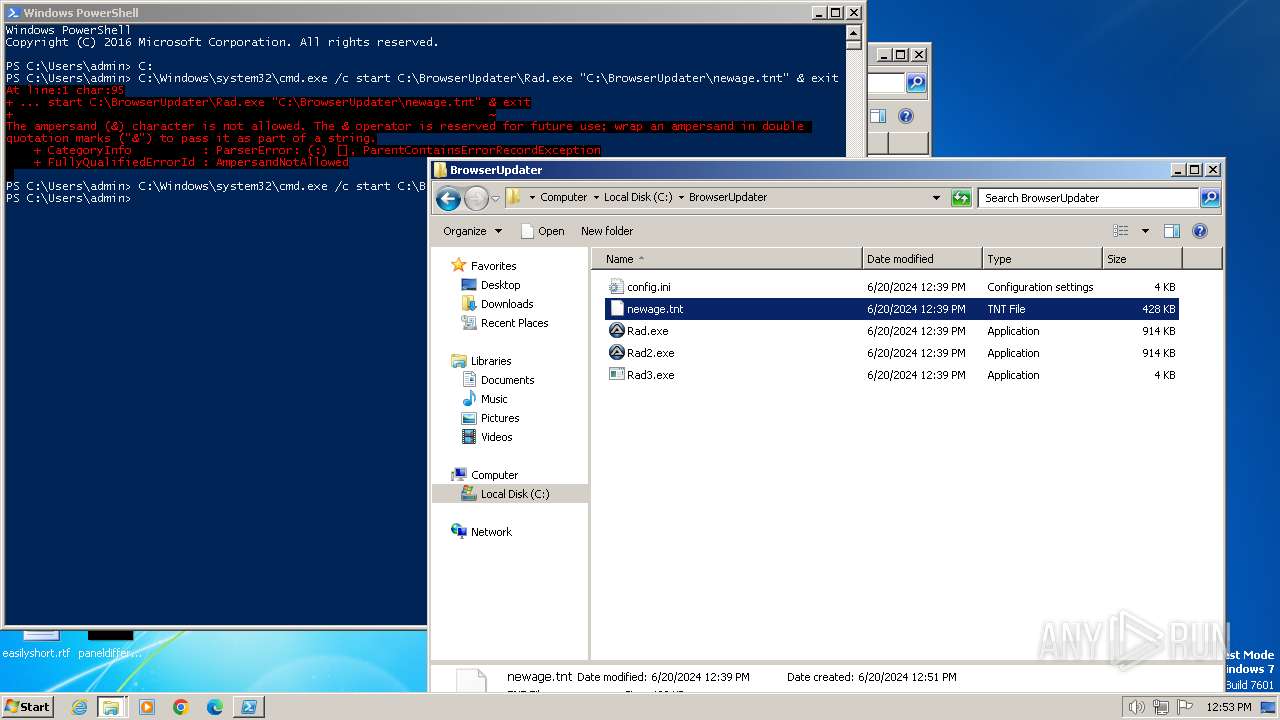Click the PowerShell title bar icon
This screenshot has width=1280, height=720.
[x=13, y=13]
